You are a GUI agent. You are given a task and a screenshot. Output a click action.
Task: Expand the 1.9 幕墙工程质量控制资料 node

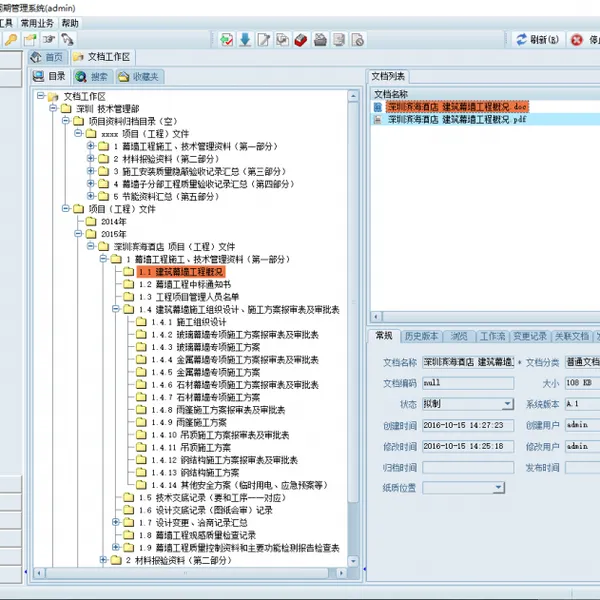[116, 547]
